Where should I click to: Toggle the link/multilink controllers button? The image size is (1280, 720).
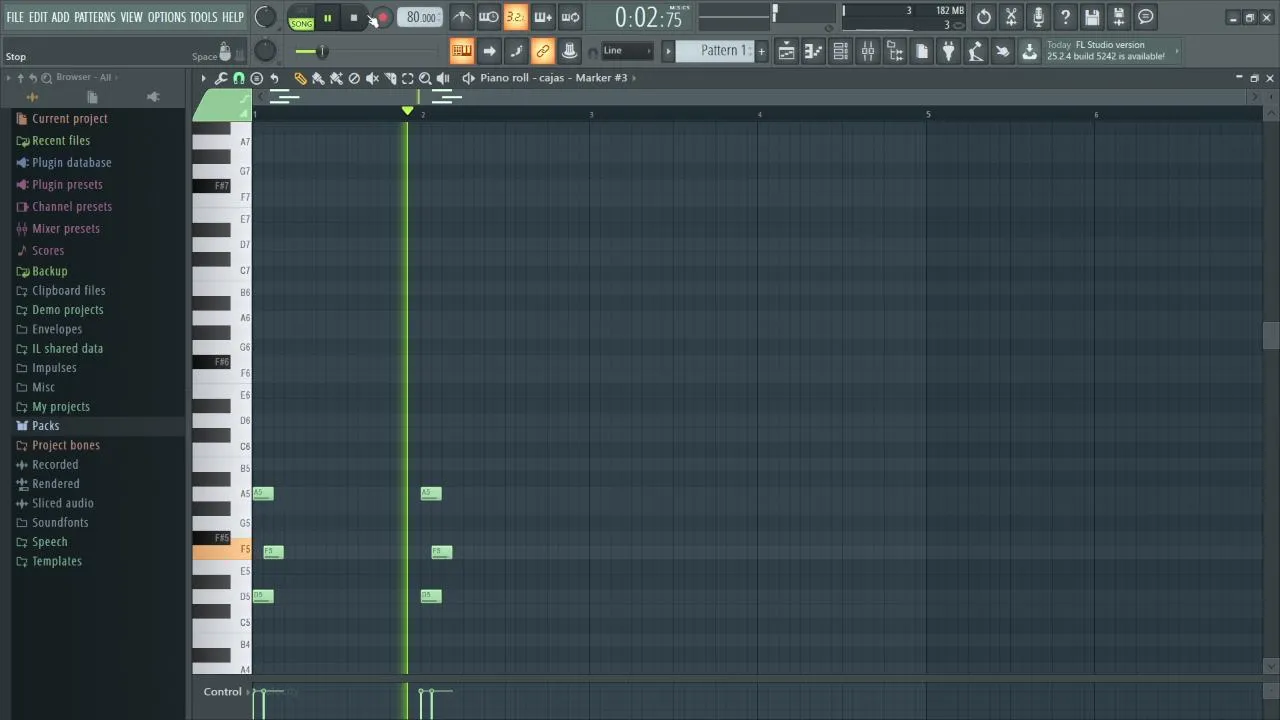coord(543,51)
